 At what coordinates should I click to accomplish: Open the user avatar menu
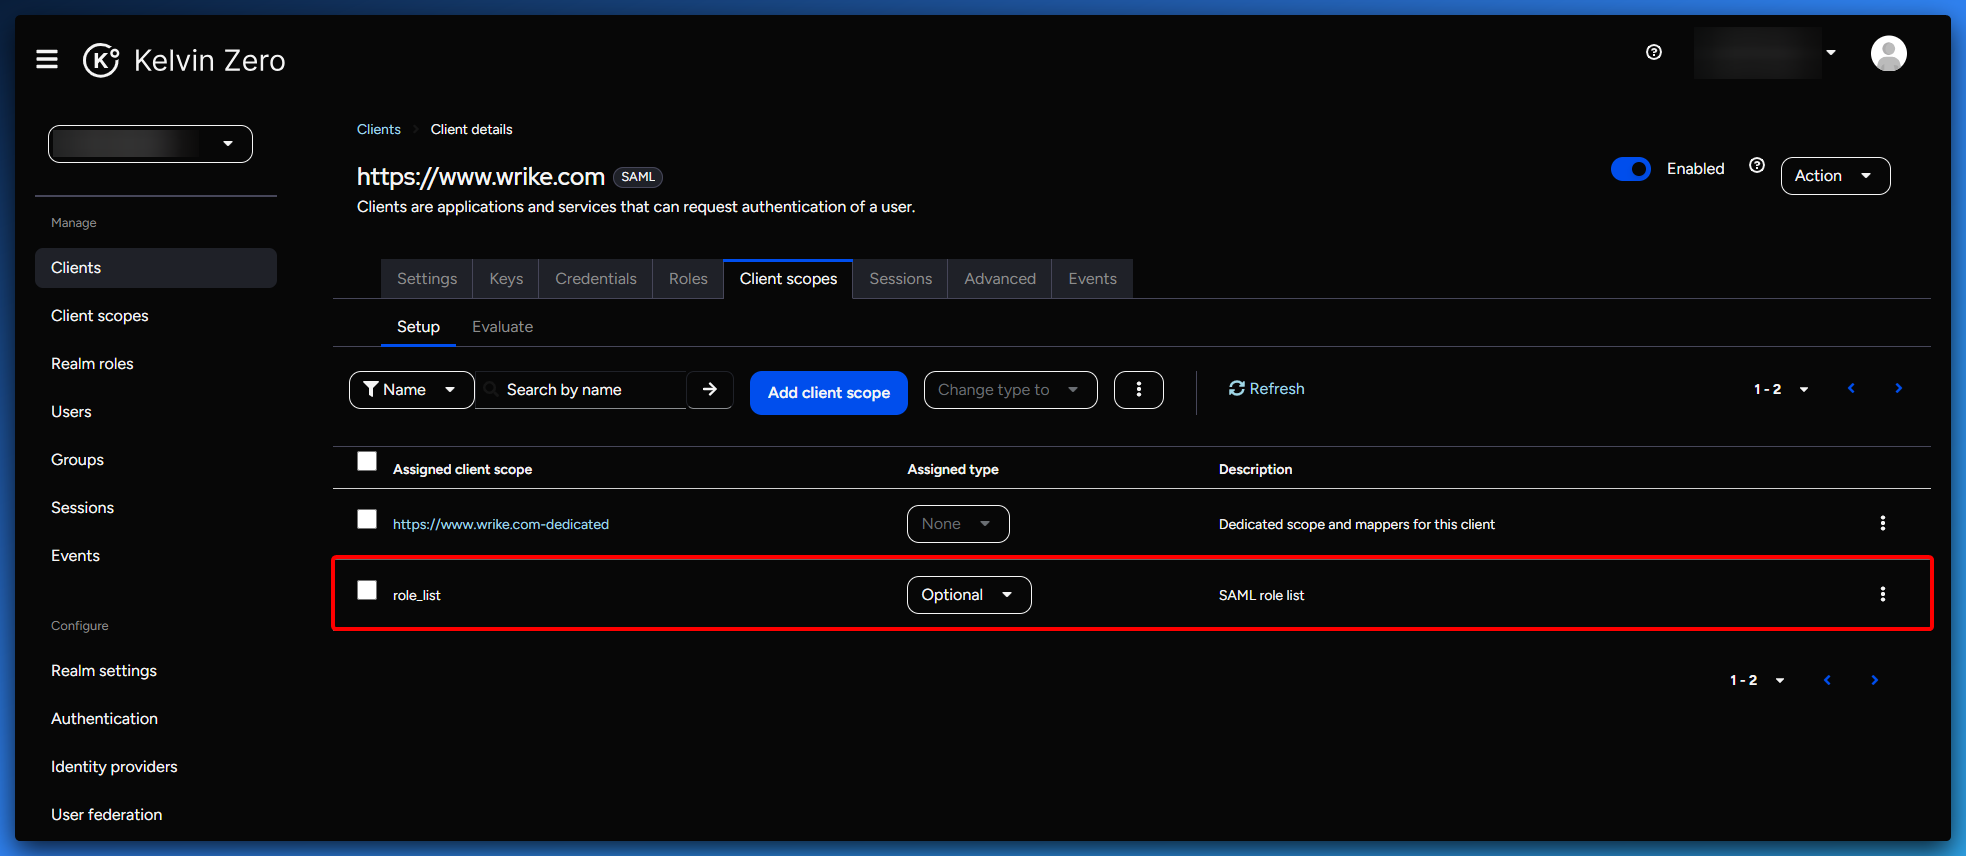(1888, 53)
